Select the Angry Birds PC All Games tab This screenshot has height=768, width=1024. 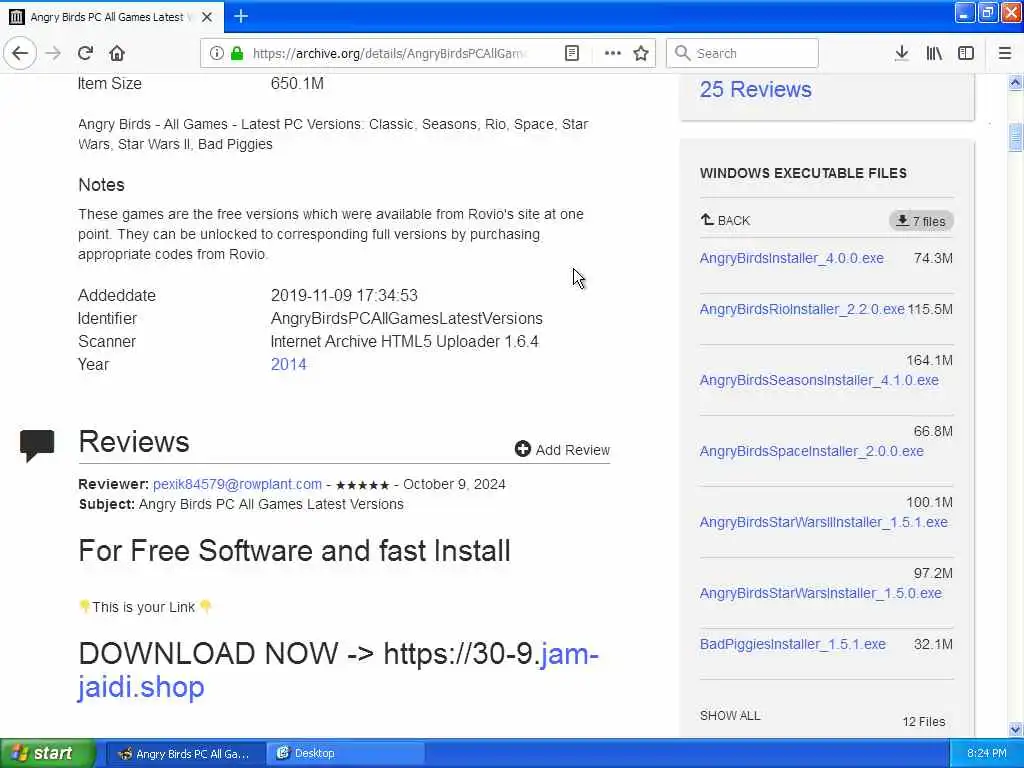point(112,17)
